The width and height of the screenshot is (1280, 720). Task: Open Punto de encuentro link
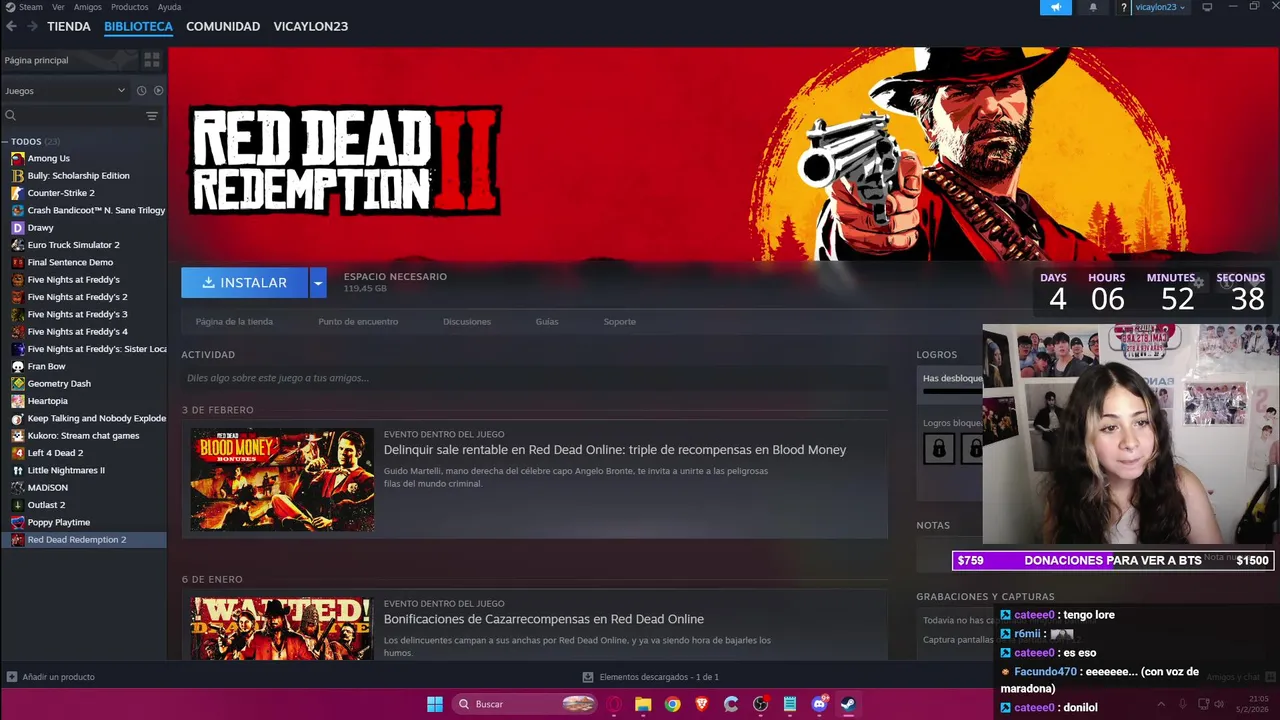pyautogui.click(x=358, y=322)
